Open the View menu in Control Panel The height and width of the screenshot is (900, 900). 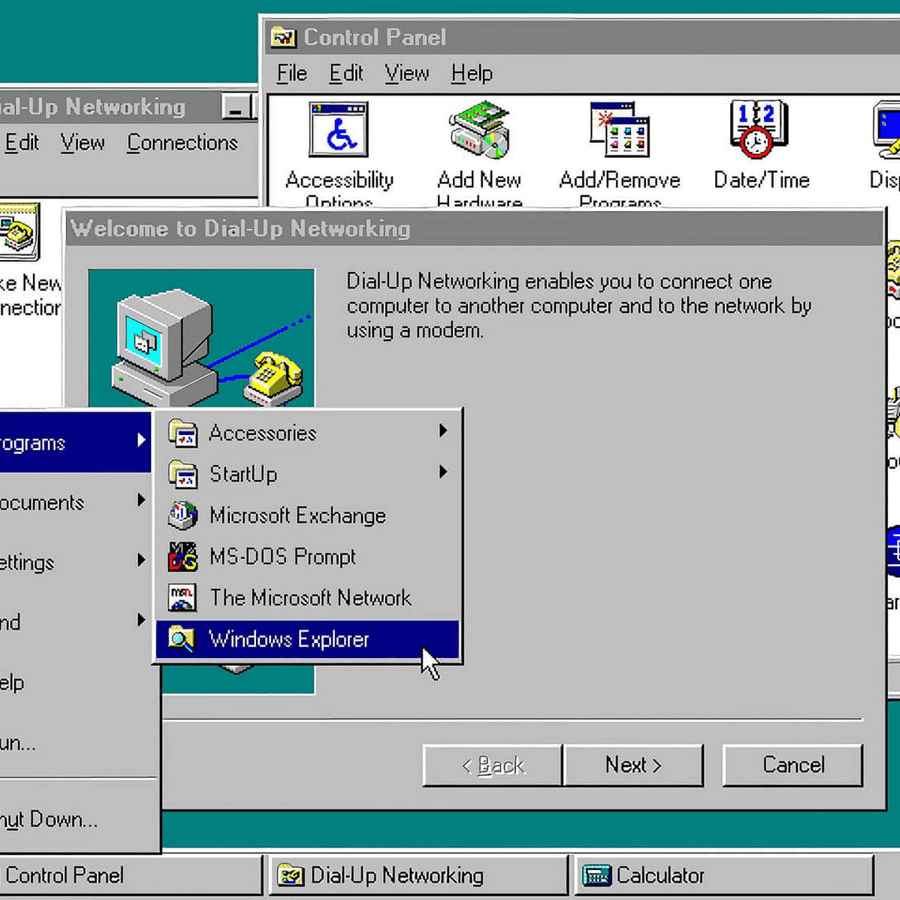[x=407, y=74]
